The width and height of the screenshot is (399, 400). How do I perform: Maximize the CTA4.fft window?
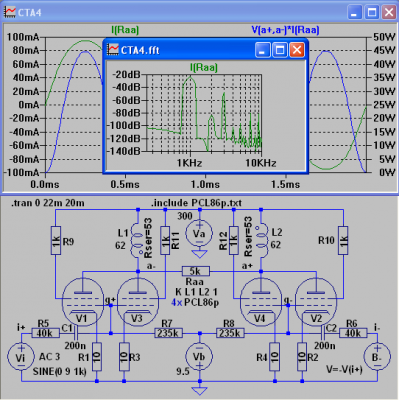point(280,50)
